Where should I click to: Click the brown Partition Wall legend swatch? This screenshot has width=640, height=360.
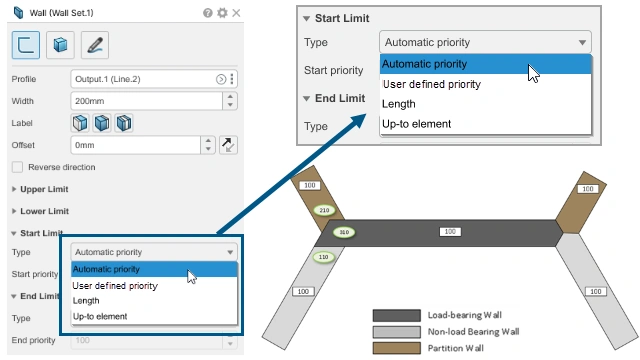point(397,348)
